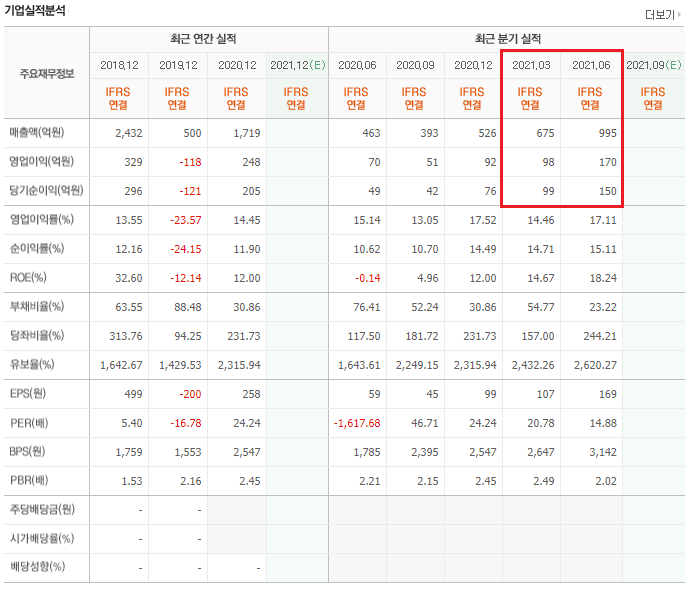The height and width of the screenshot is (589, 690).
Task: Click the 부채비율(%) row label
Action: click(x=37, y=306)
